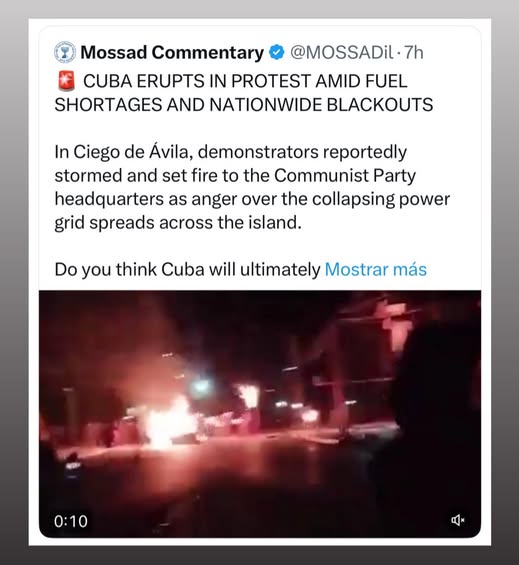Click the Ciego de Ávila paragraph text
Viewport: 519px width, 565px height.
pos(252,187)
